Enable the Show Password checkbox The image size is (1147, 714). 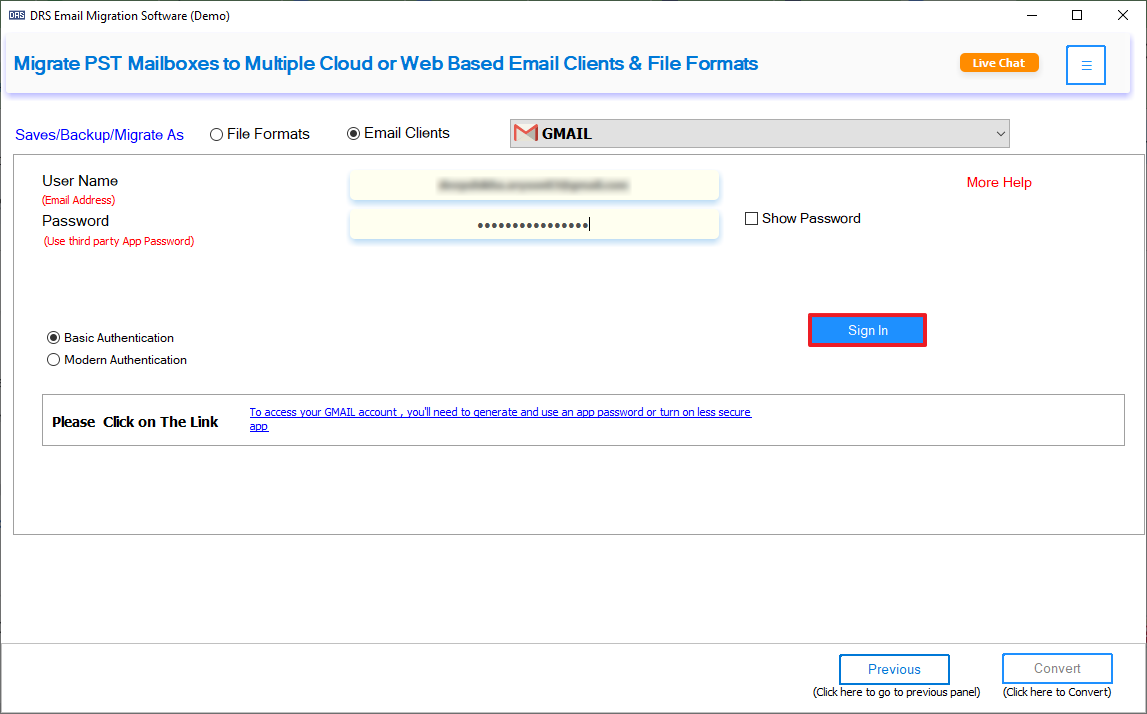tap(752, 219)
